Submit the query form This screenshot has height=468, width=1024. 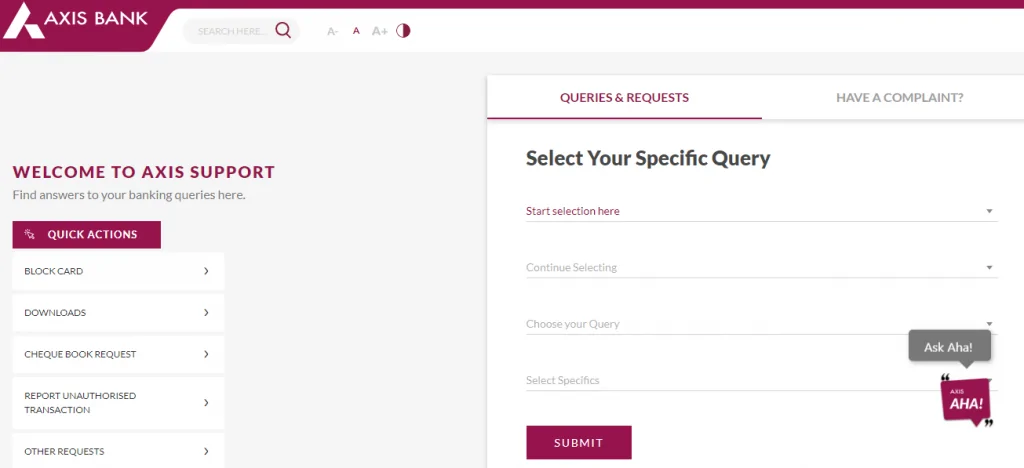coord(579,443)
